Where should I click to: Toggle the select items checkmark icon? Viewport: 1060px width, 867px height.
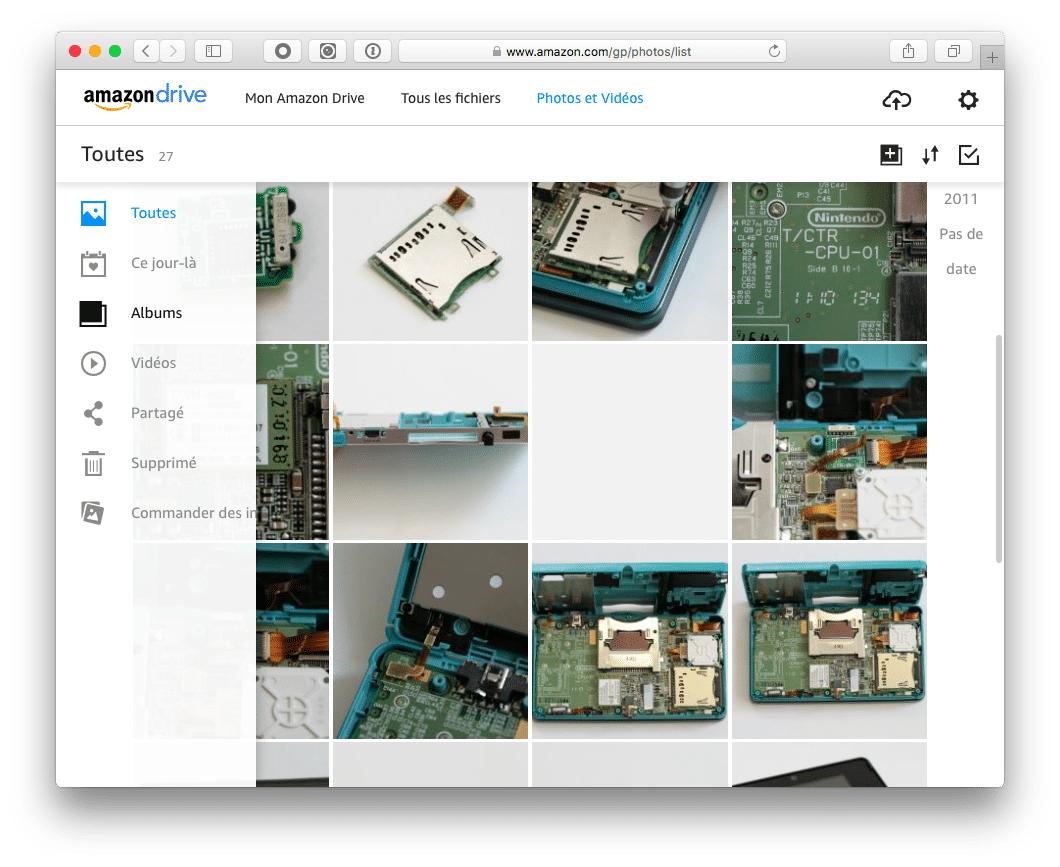969,155
